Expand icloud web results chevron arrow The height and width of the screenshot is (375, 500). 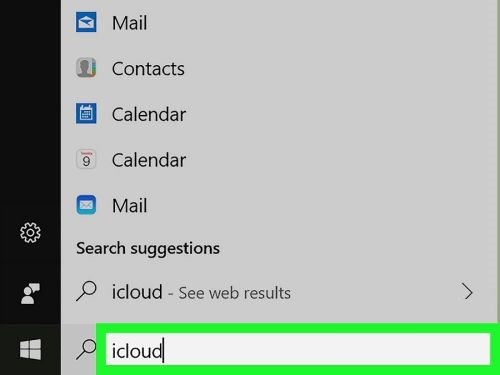[x=468, y=292]
